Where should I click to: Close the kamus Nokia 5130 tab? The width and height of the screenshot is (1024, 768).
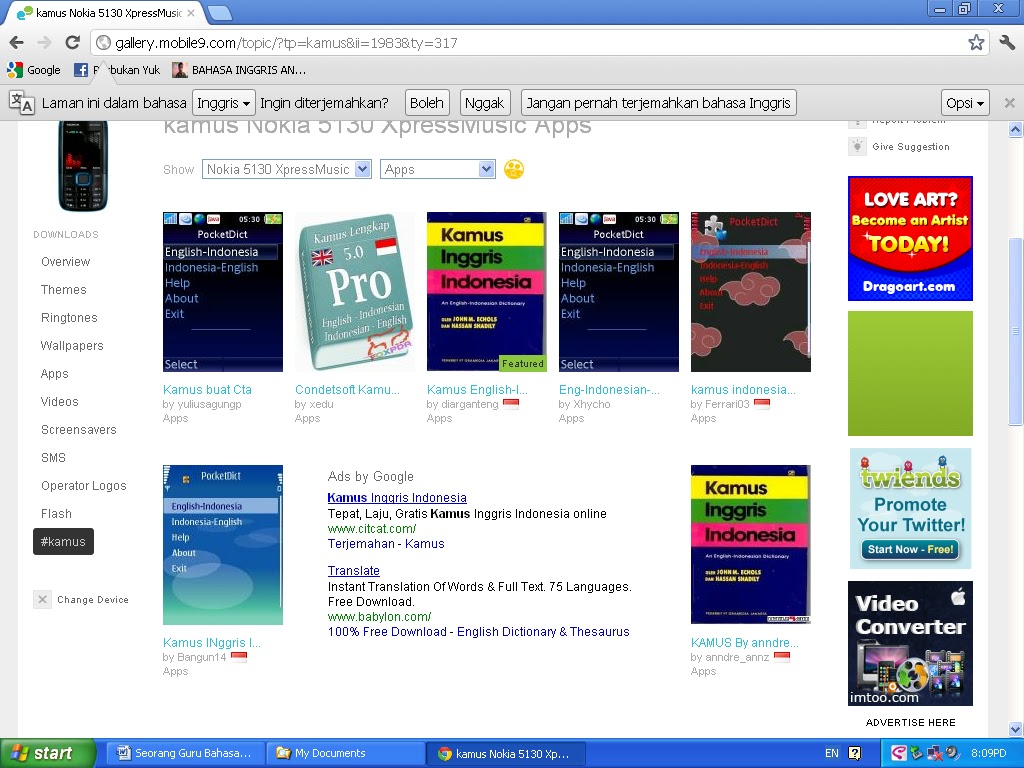(191, 13)
